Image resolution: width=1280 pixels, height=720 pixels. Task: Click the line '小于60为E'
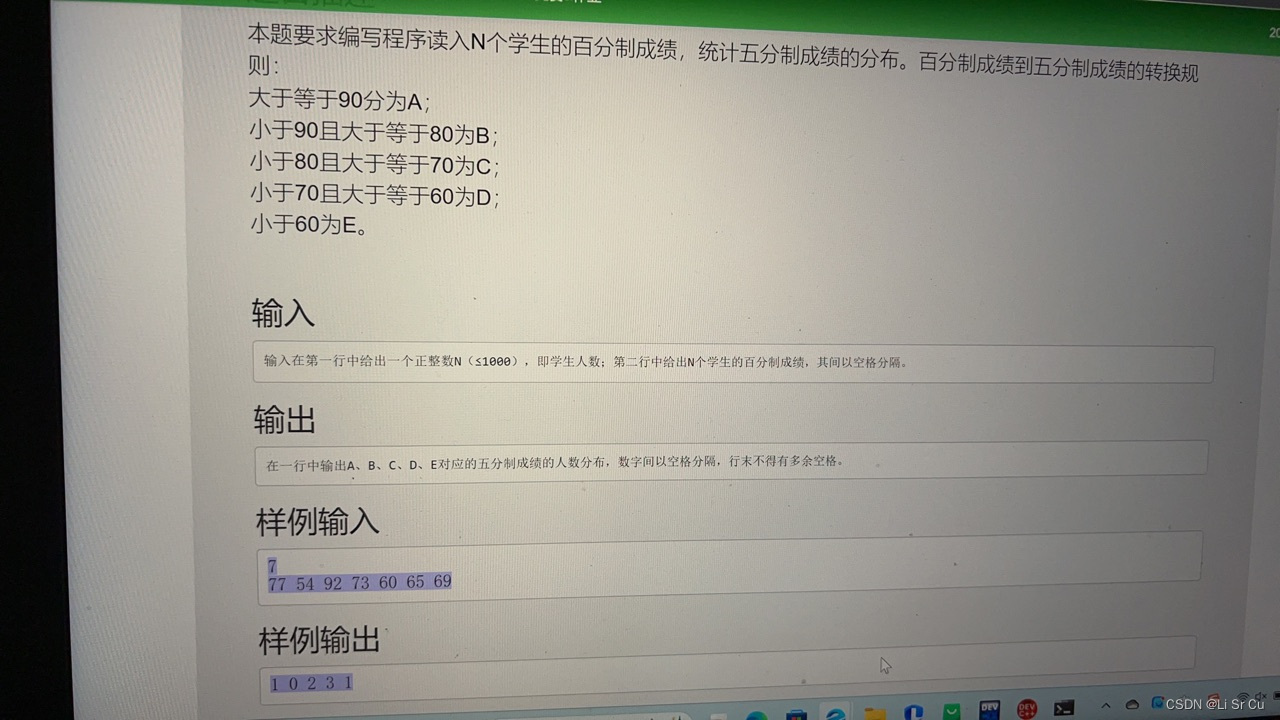point(309,225)
